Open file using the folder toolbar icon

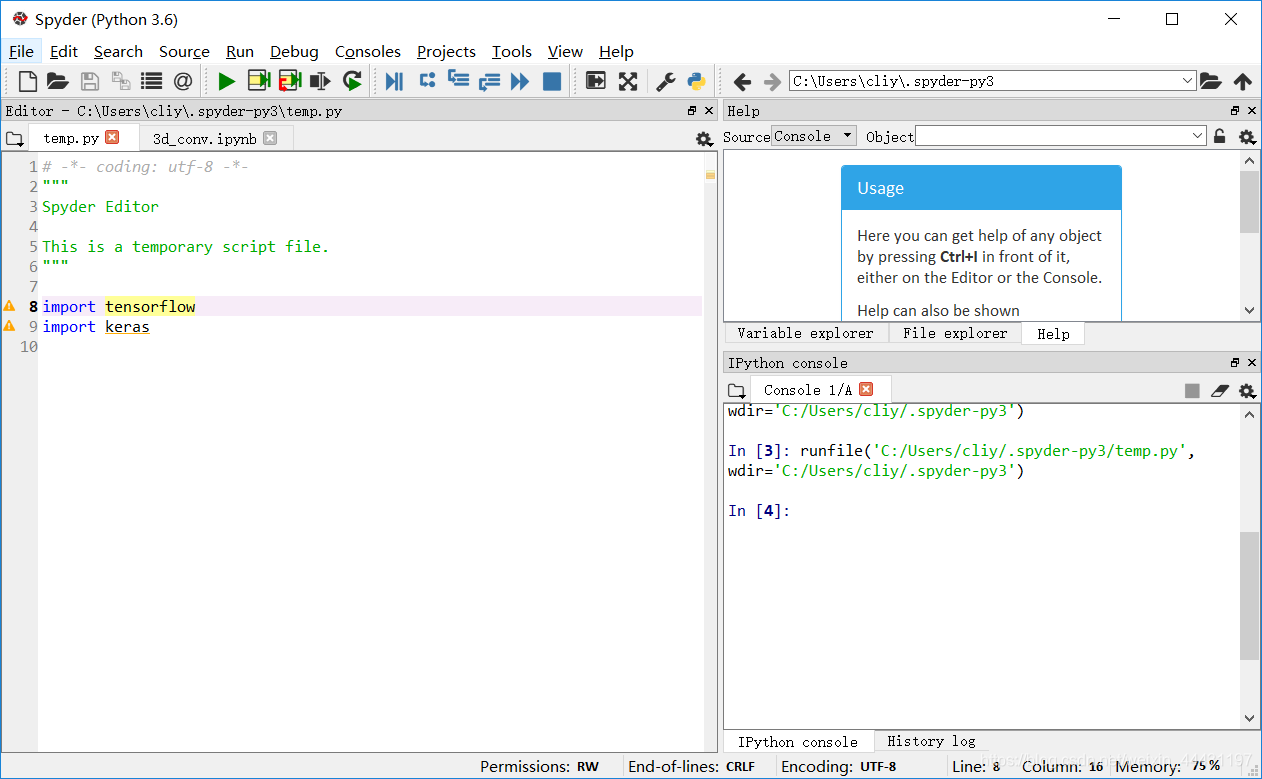pos(58,81)
